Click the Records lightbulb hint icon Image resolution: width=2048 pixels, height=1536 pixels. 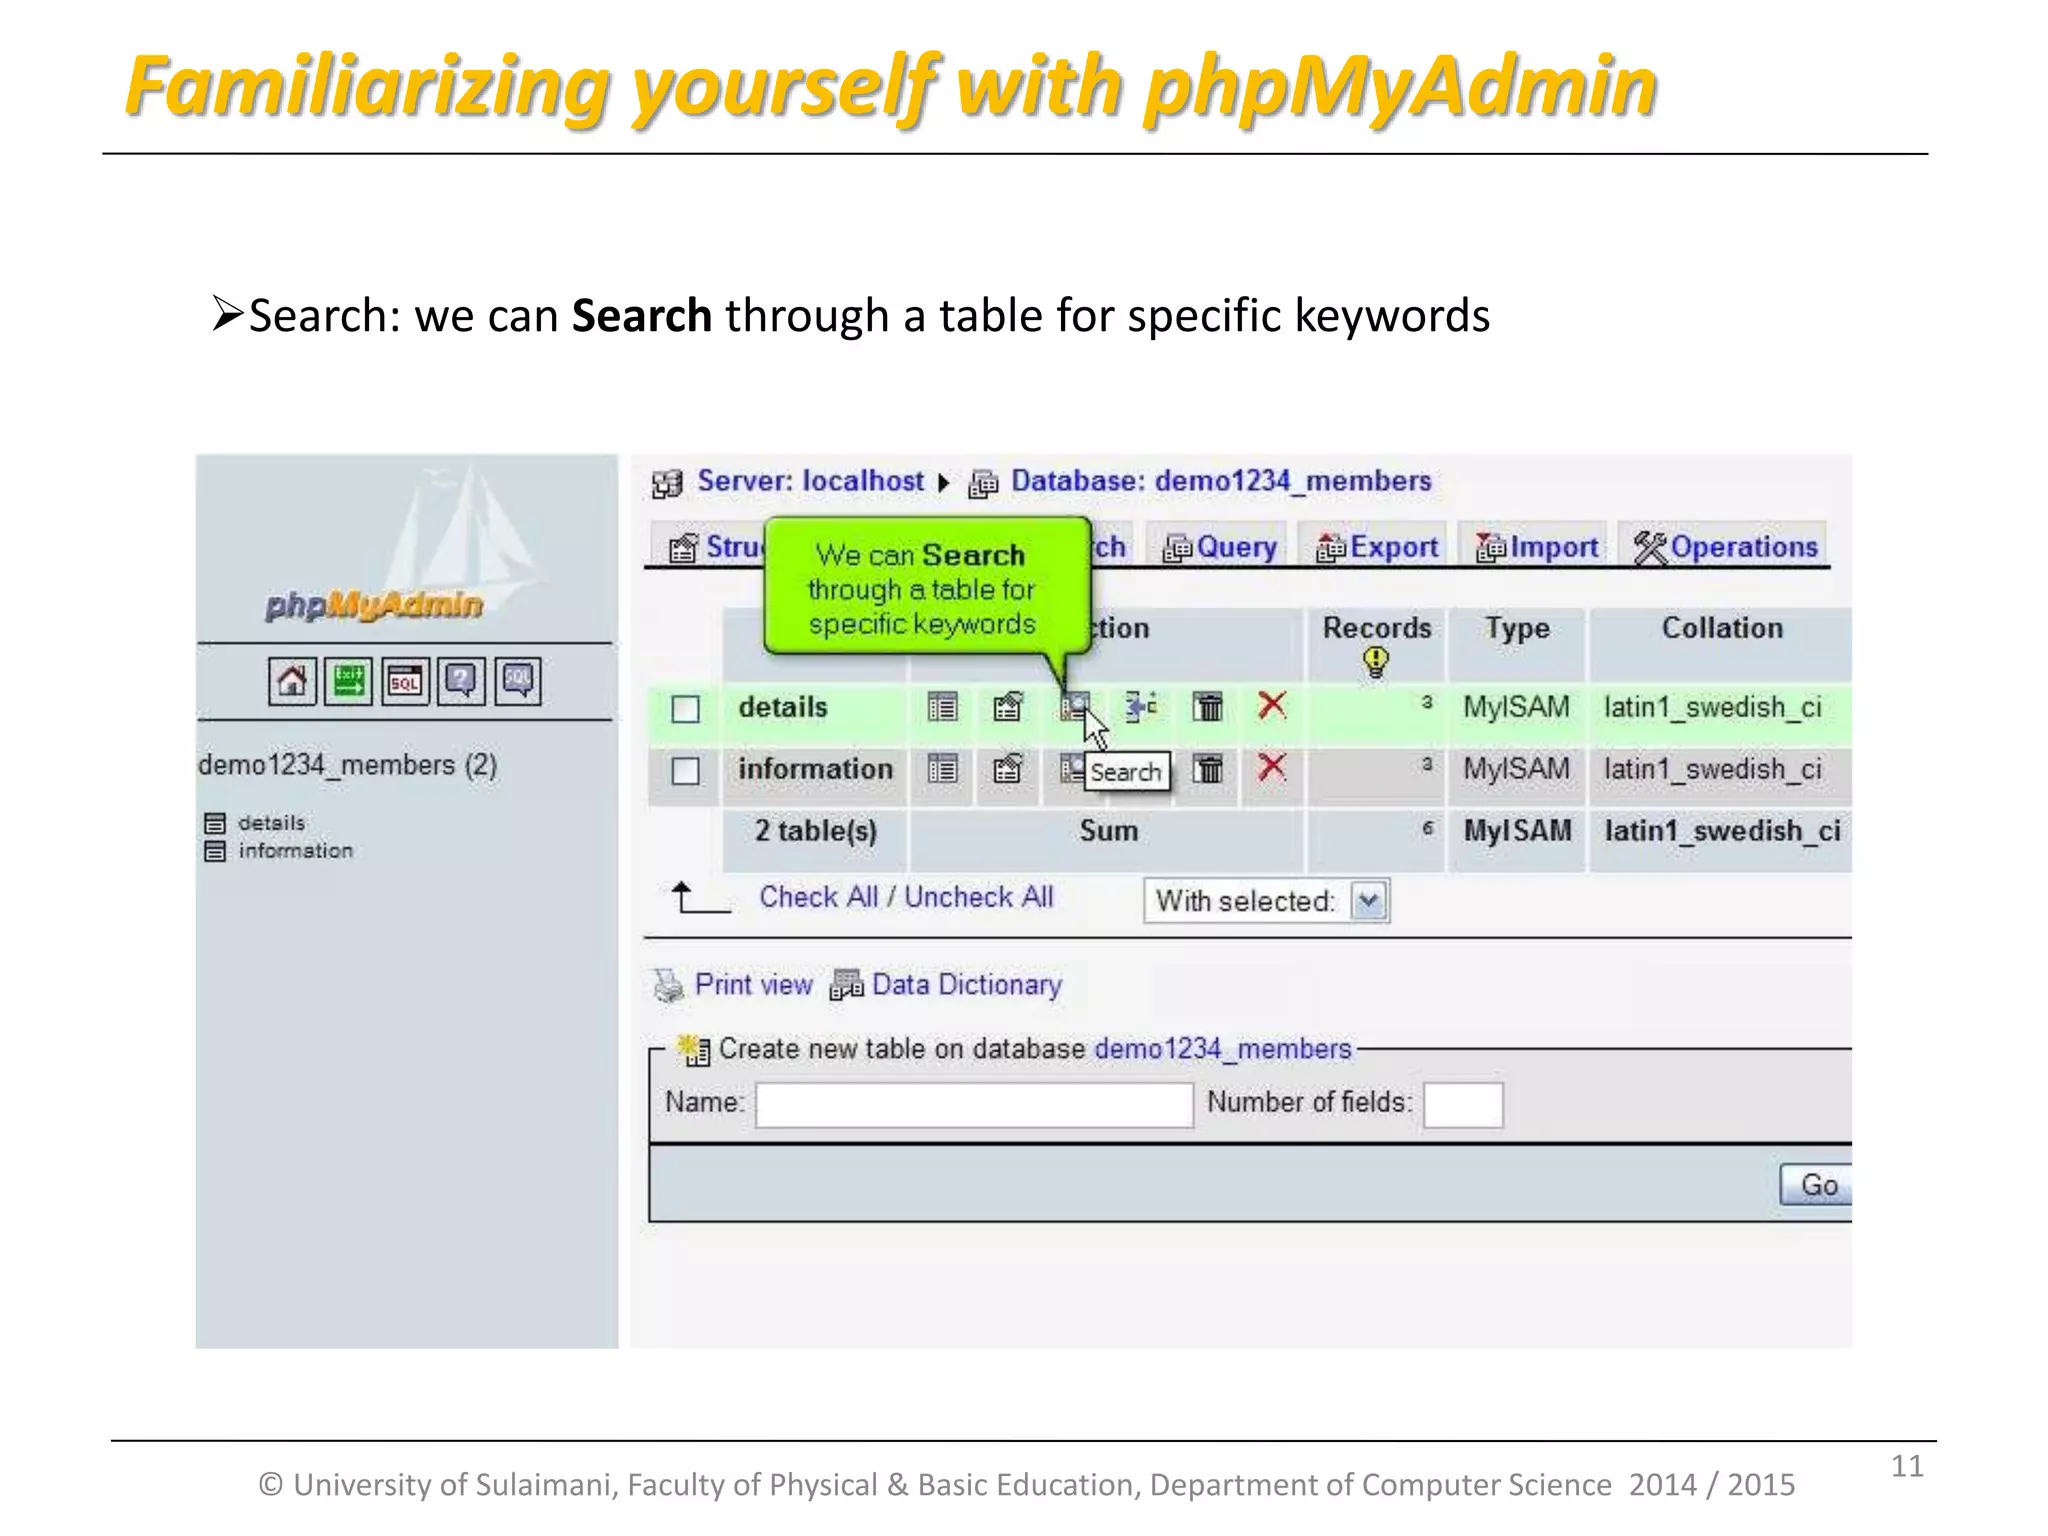1376,662
